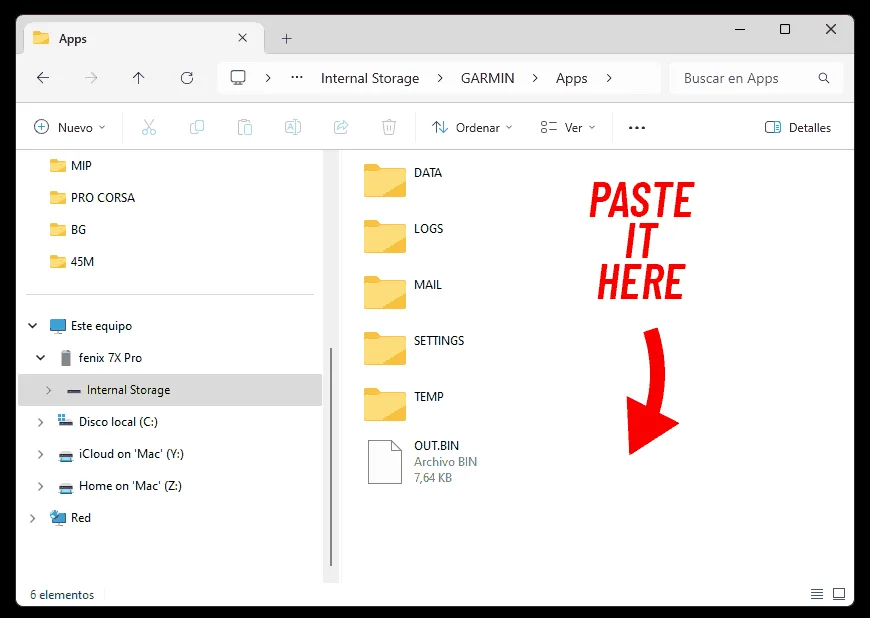Add a new tab with plus
Image resolution: width=870 pixels, height=618 pixels.
coord(286,38)
